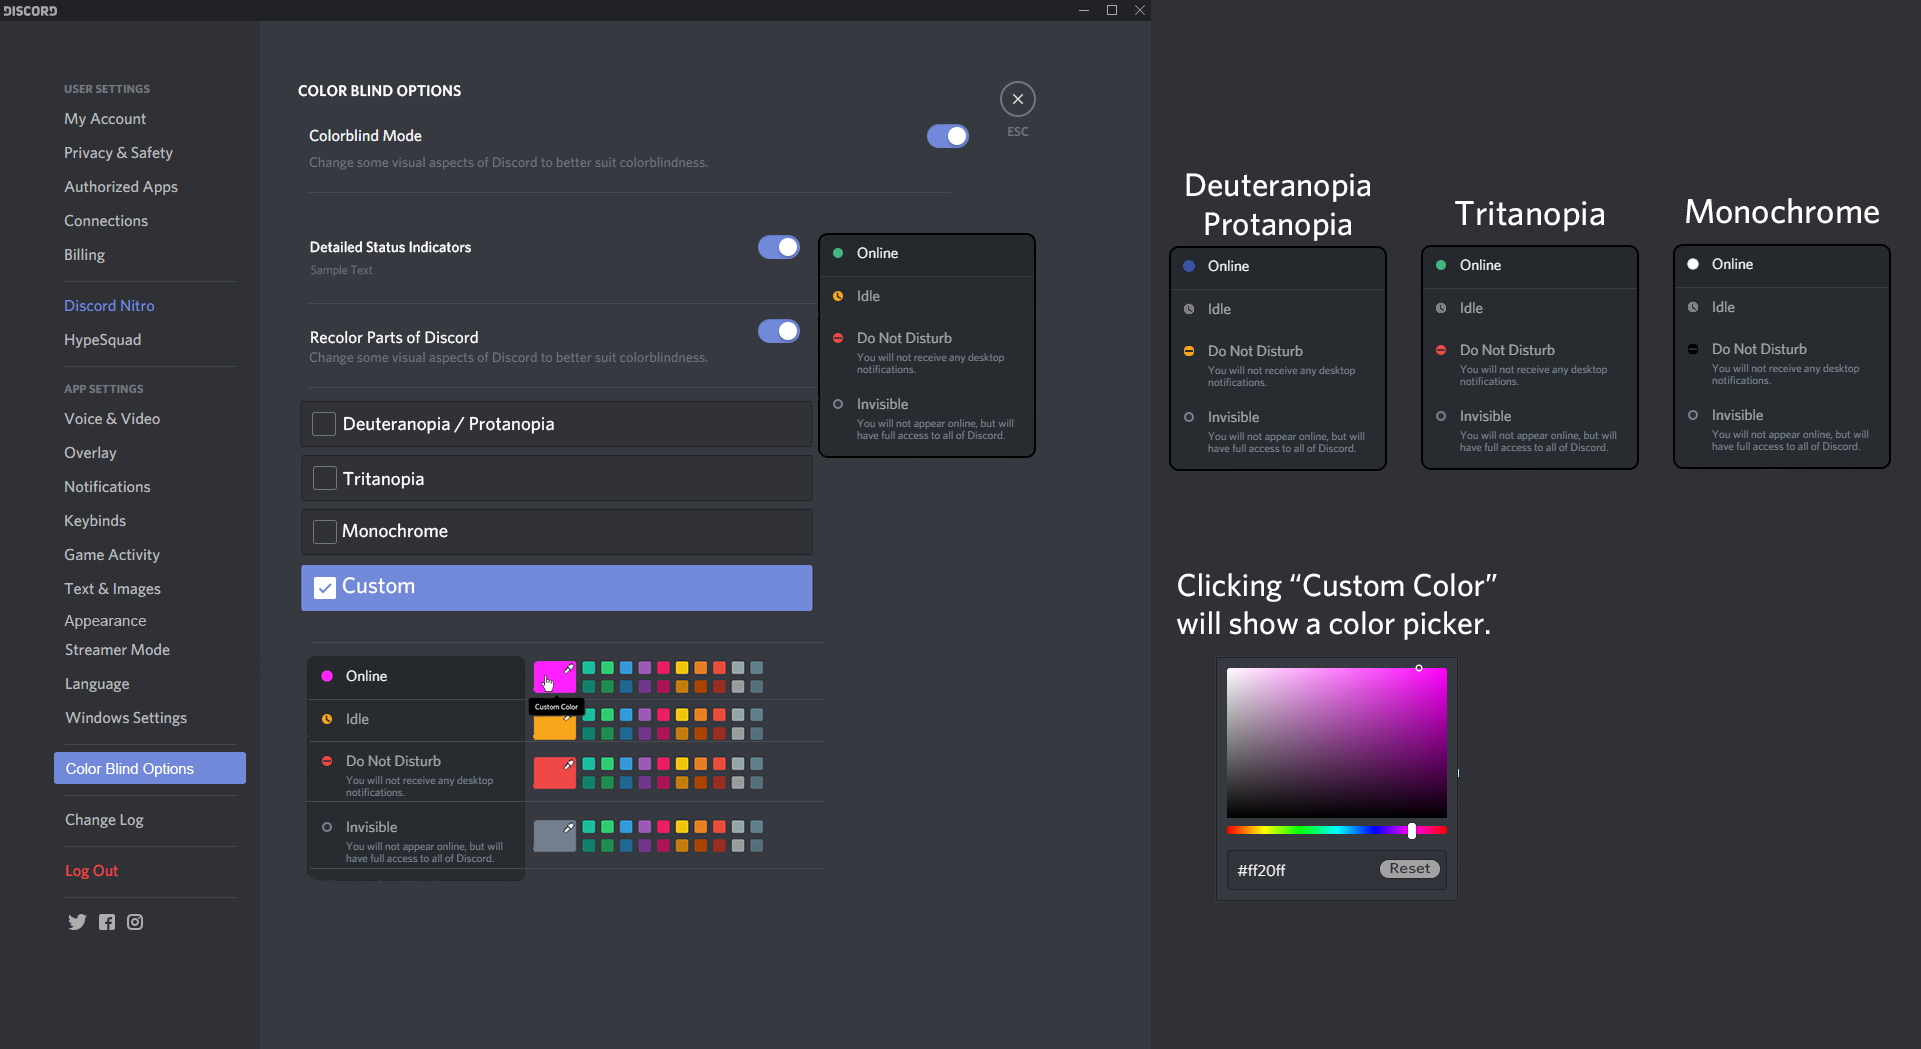
Task: Click the eyedropper on the magenta Online swatch
Action: pos(569,669)
